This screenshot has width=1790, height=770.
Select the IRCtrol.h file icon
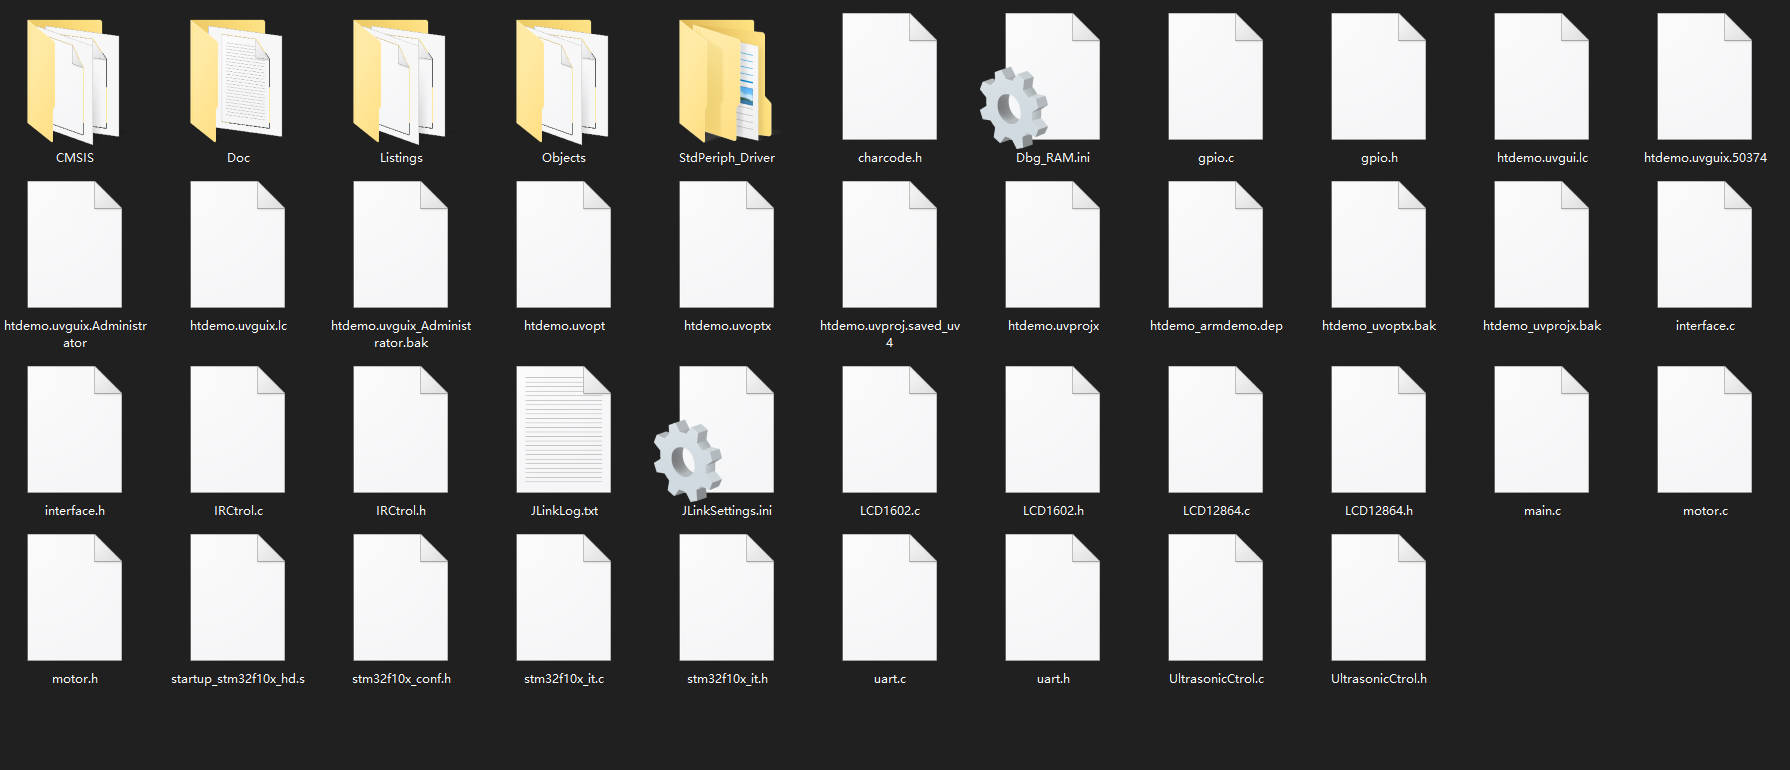pos(400,429)
